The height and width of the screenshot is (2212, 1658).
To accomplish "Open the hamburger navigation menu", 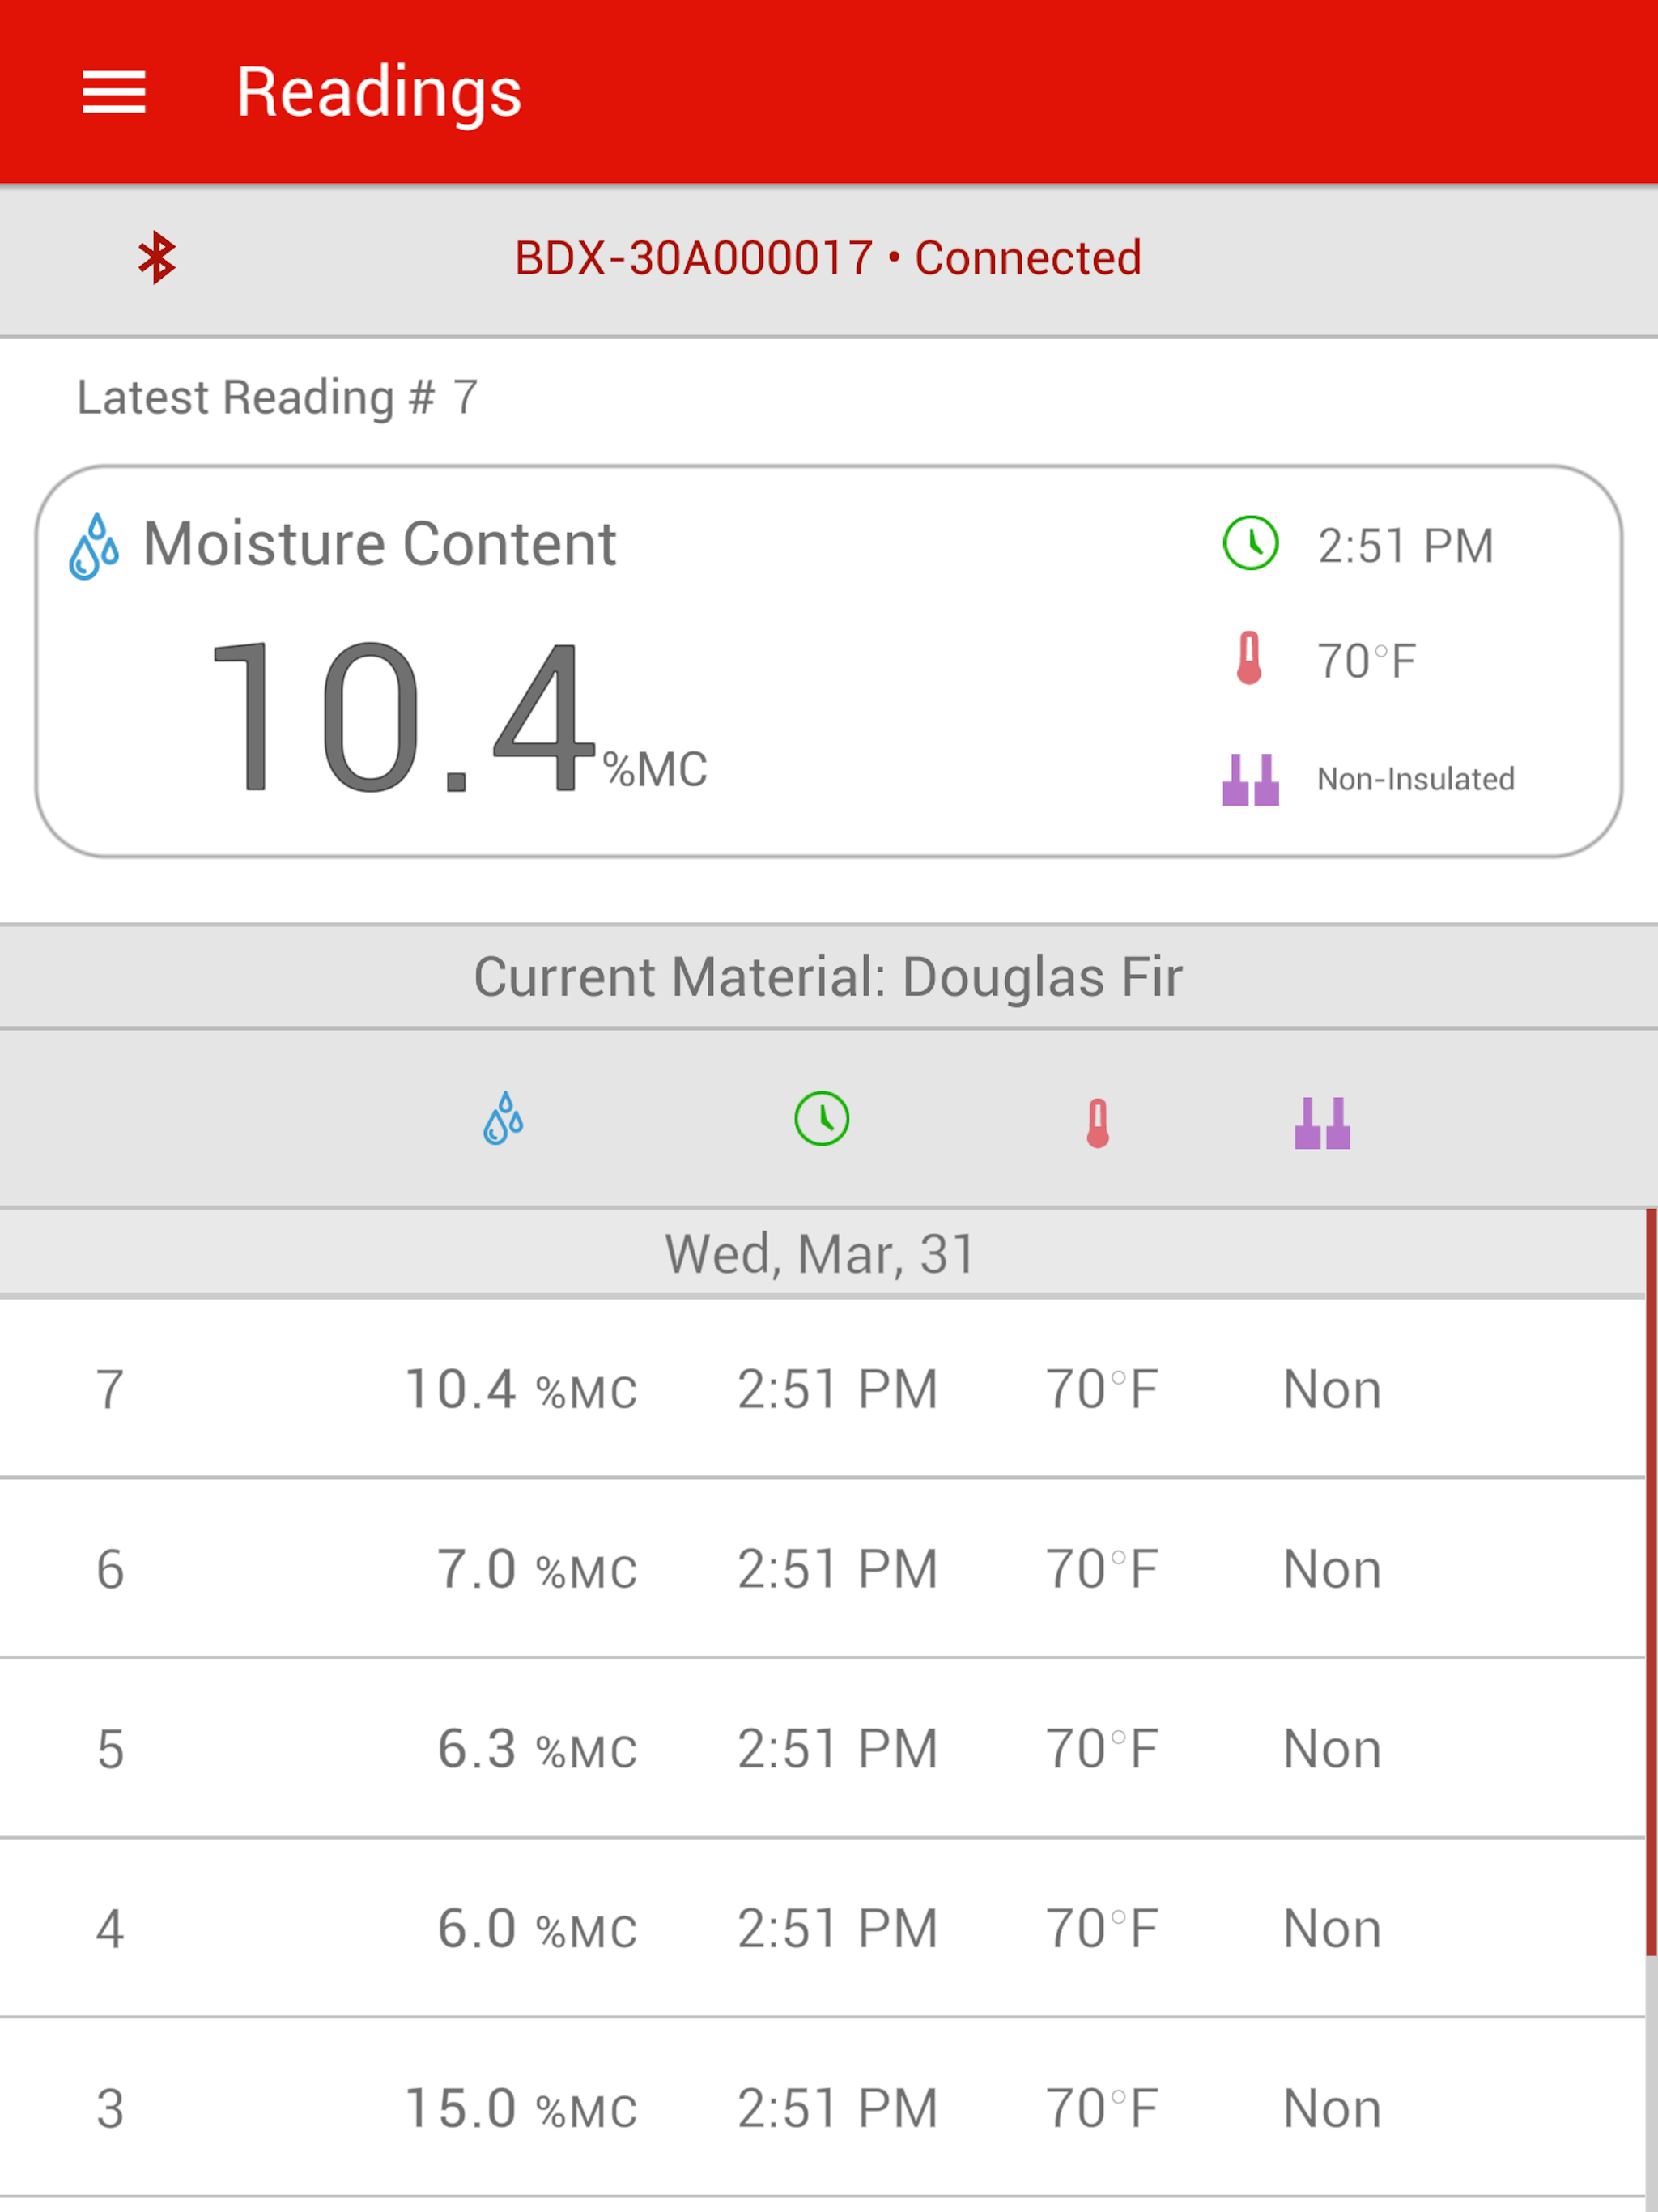I will point(114,92).
